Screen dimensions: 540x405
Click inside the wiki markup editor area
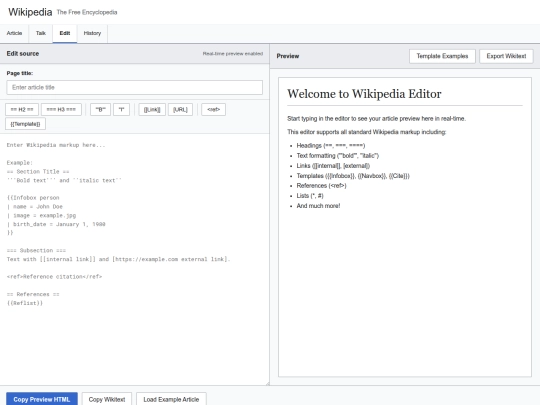(134, 259)
